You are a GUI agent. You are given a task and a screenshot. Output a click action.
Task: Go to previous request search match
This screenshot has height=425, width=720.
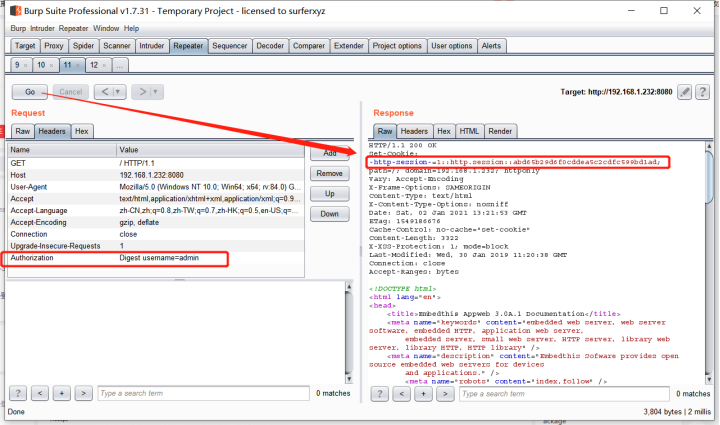pos(40,393)
